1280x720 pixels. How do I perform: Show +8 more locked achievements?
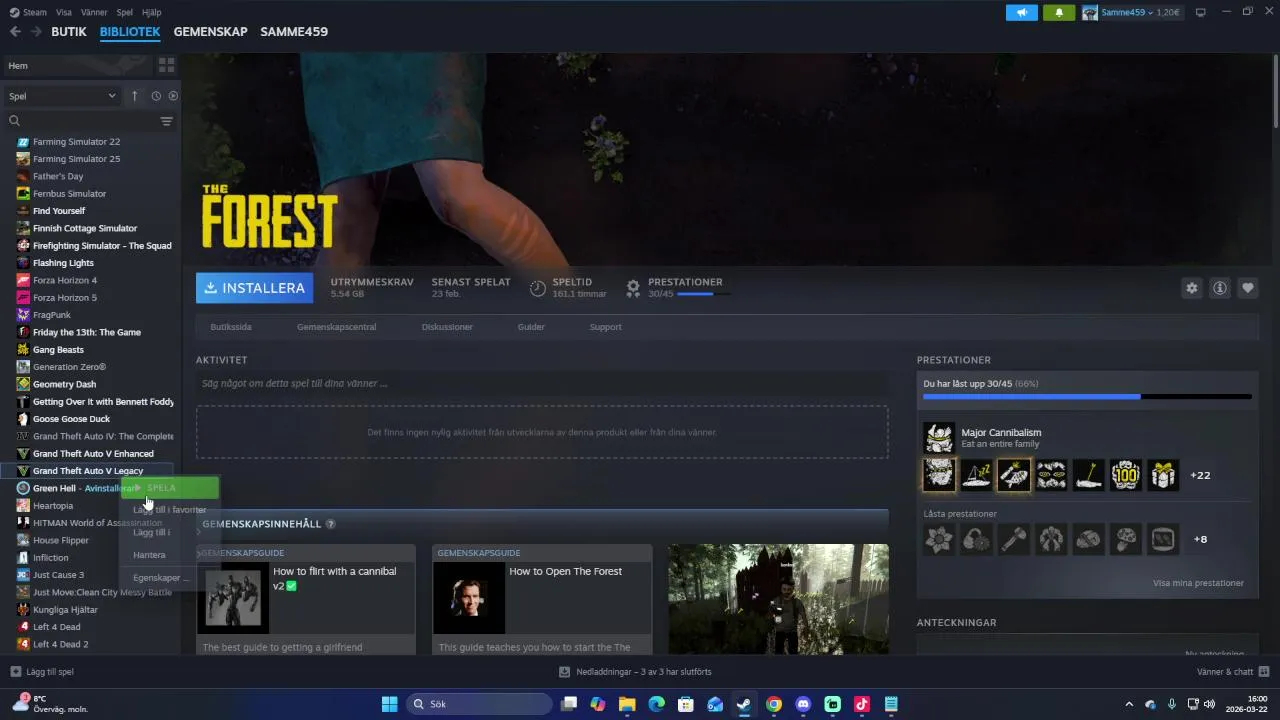pyautogui.click(x=1200, y=539)
